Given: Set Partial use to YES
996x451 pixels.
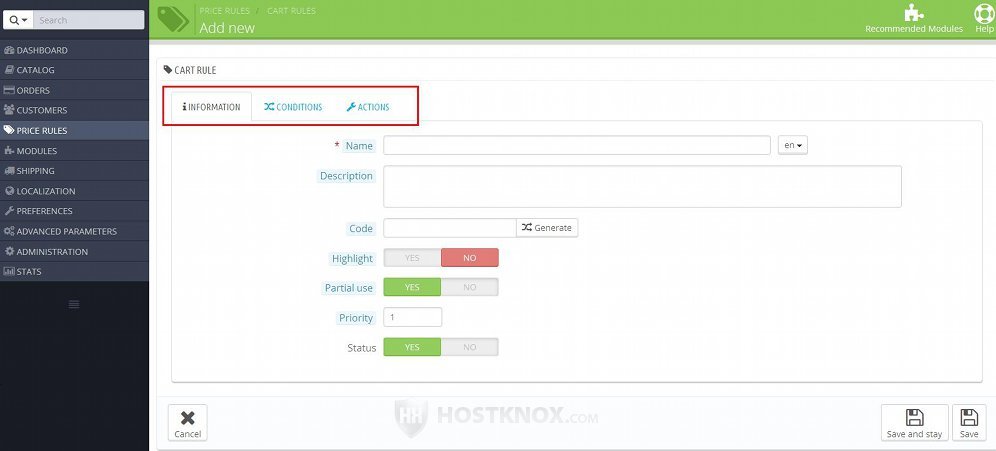Looking at the screenshot, I should tap(412, 287).
